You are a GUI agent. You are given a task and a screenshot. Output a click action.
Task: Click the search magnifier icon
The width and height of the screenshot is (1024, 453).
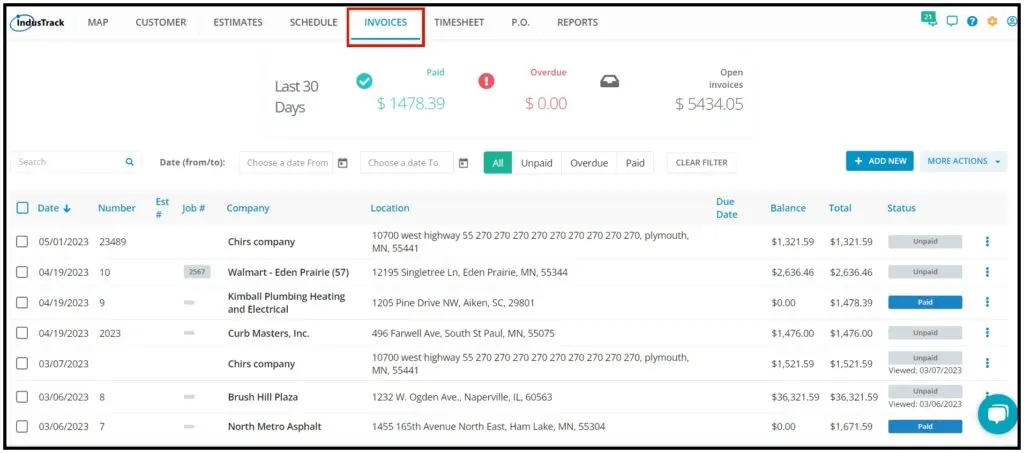[x=129, y=162]
